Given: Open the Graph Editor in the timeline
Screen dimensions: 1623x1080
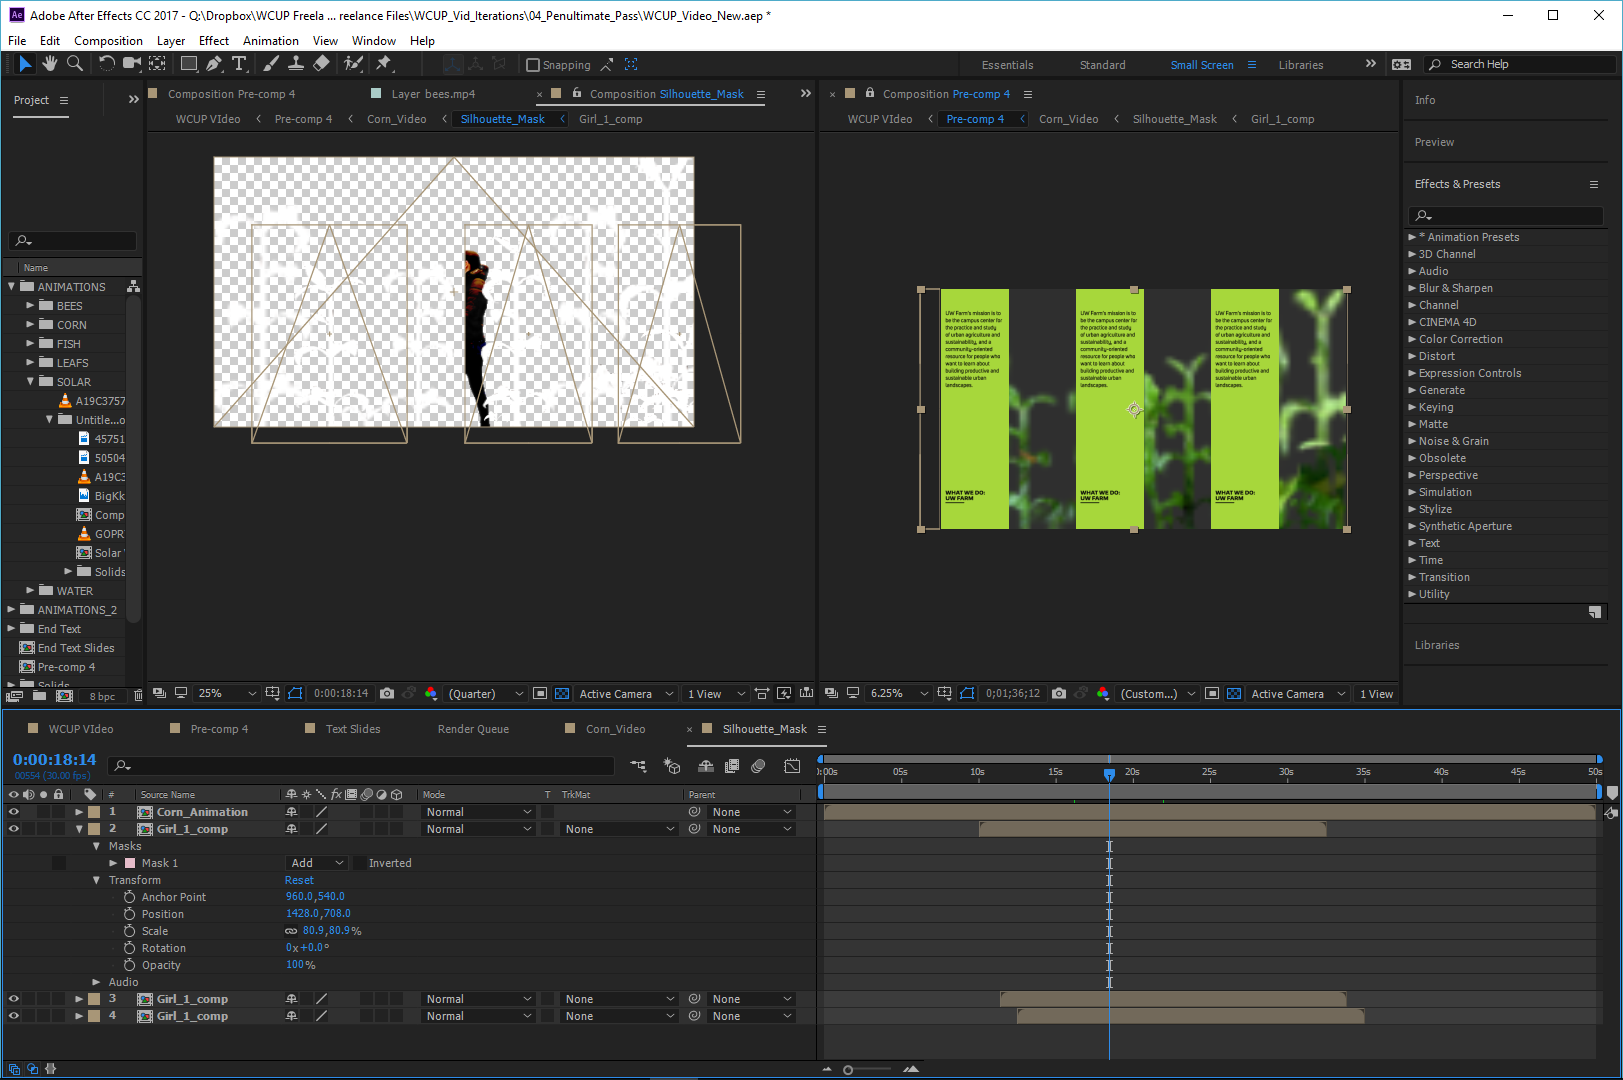Looking at the screenshot, I should 792,765.
